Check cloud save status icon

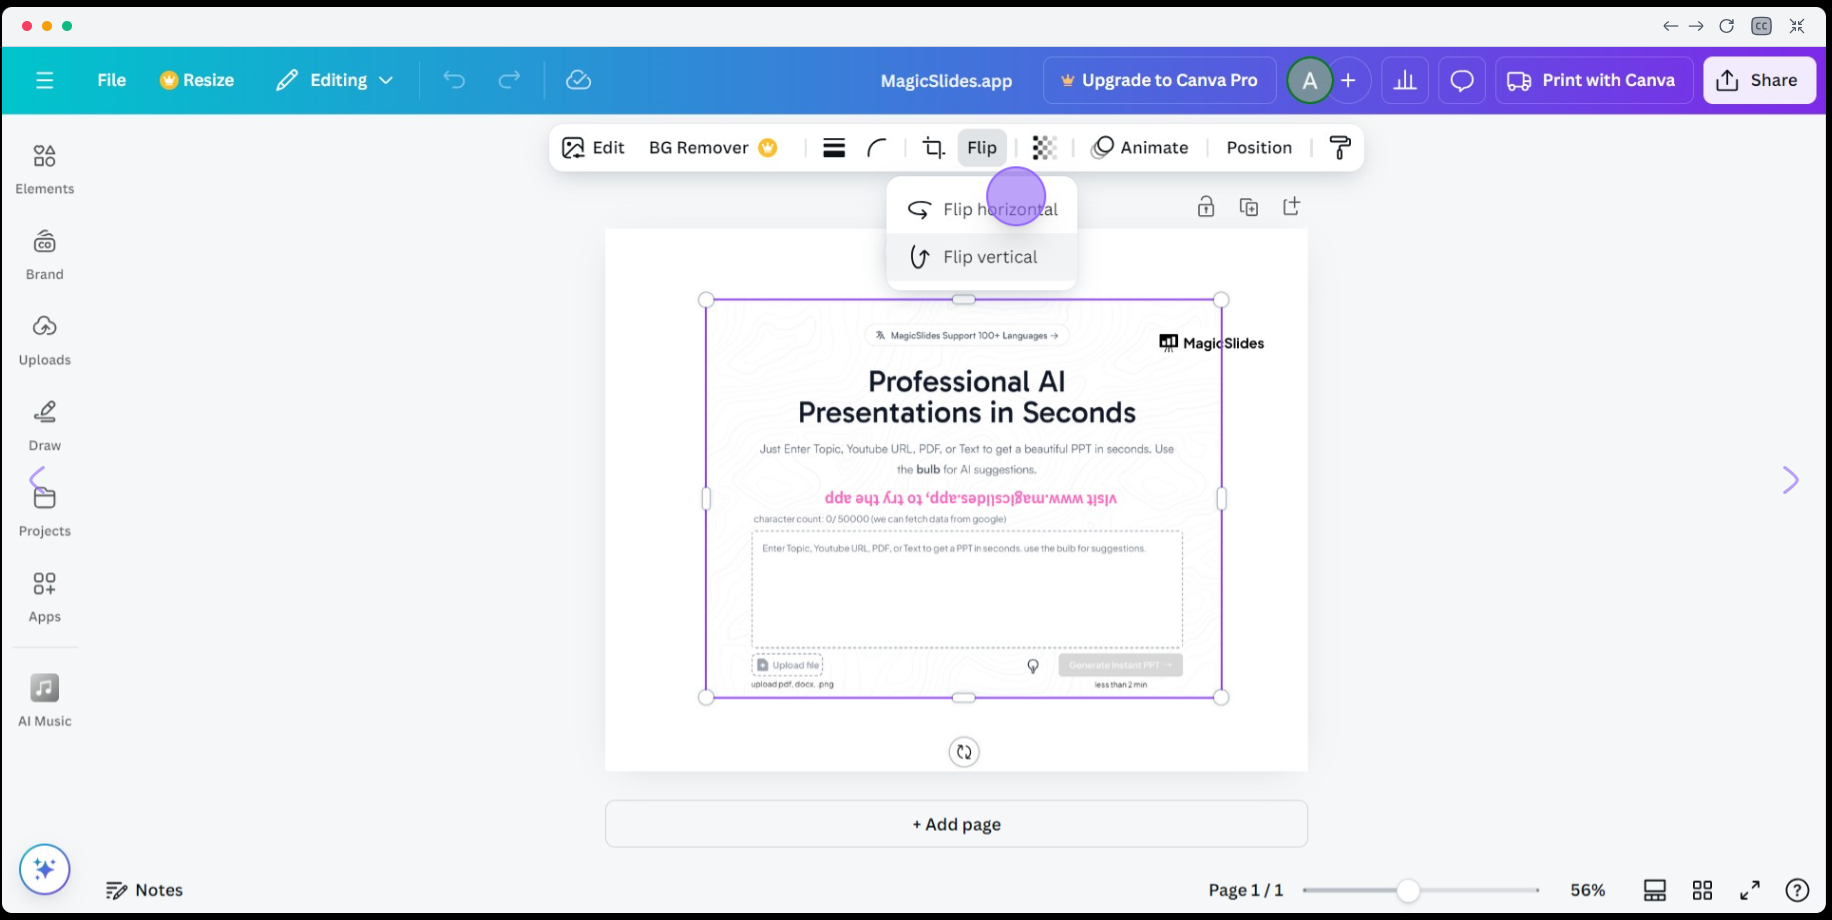pos(578,80)
